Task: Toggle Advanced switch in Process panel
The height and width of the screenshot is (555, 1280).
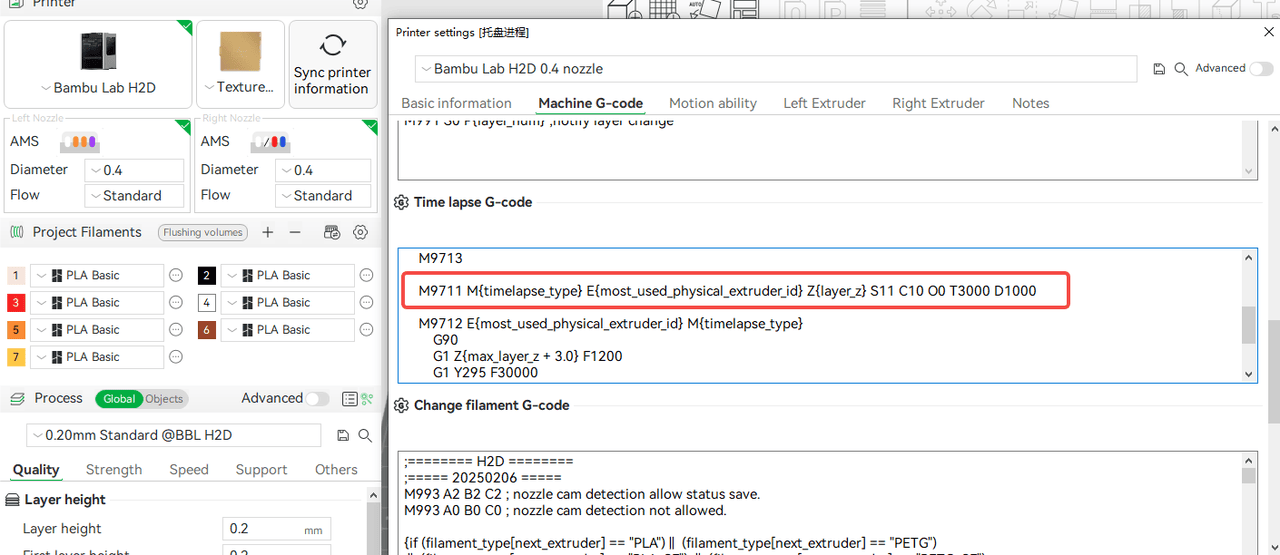Action: pyautogui.click(x=316, y=399)
